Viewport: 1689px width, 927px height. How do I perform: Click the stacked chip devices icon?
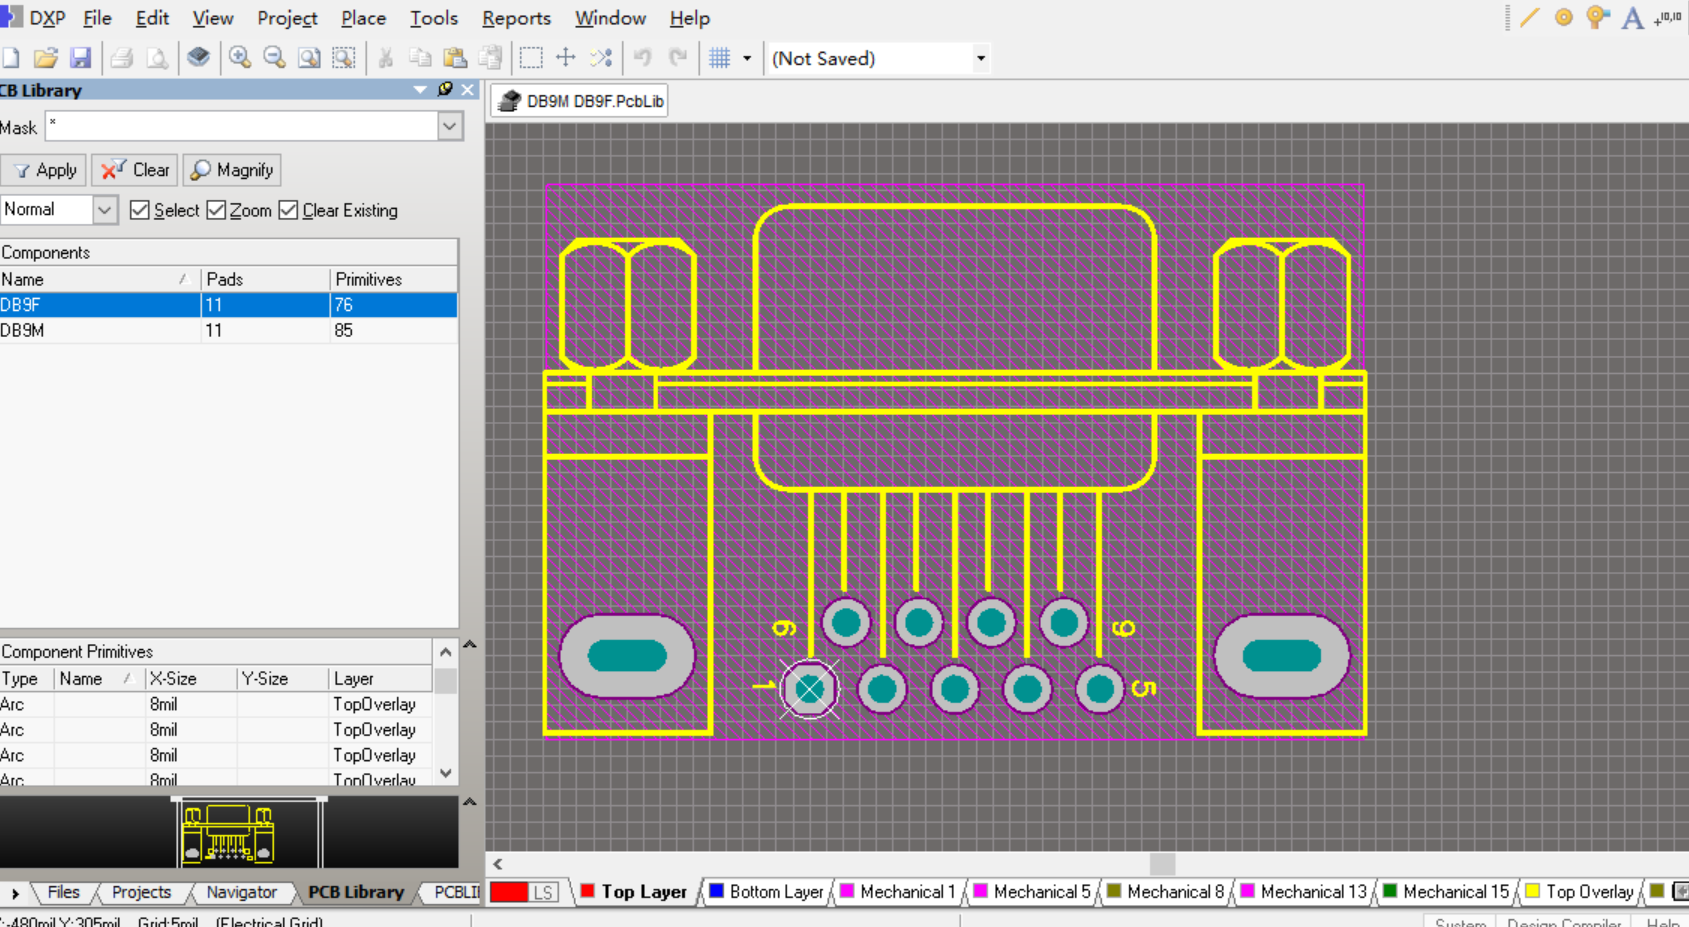click(x=198, y=58)
